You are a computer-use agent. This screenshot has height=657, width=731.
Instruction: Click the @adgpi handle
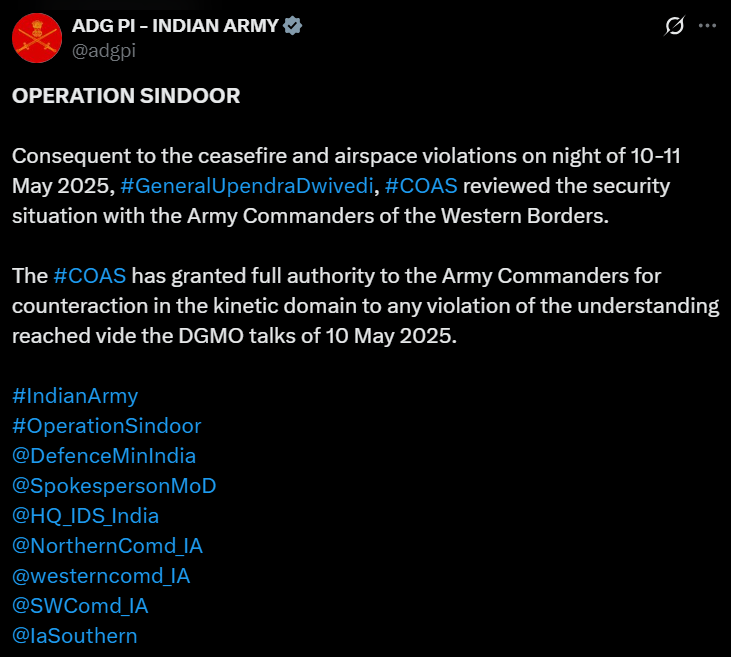pos(103,49)
